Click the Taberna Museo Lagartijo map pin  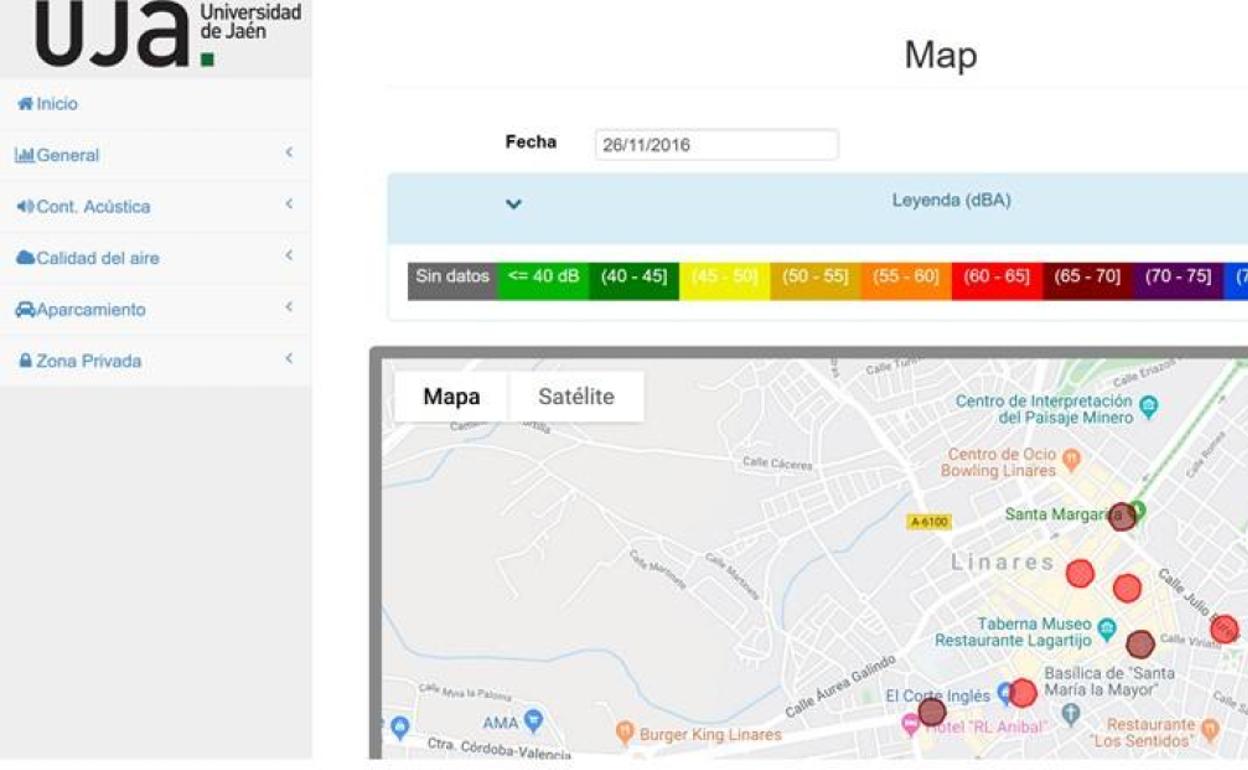[x=1106, y=629]
